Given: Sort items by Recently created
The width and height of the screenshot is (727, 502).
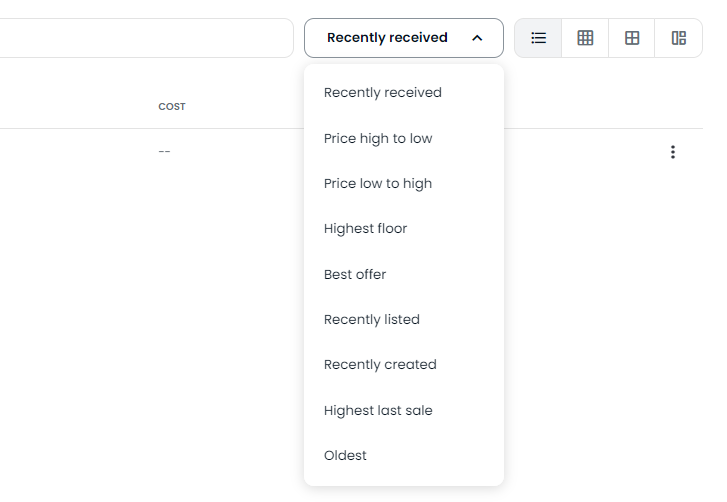Looking at the screenshot, I should coord(380,365).
